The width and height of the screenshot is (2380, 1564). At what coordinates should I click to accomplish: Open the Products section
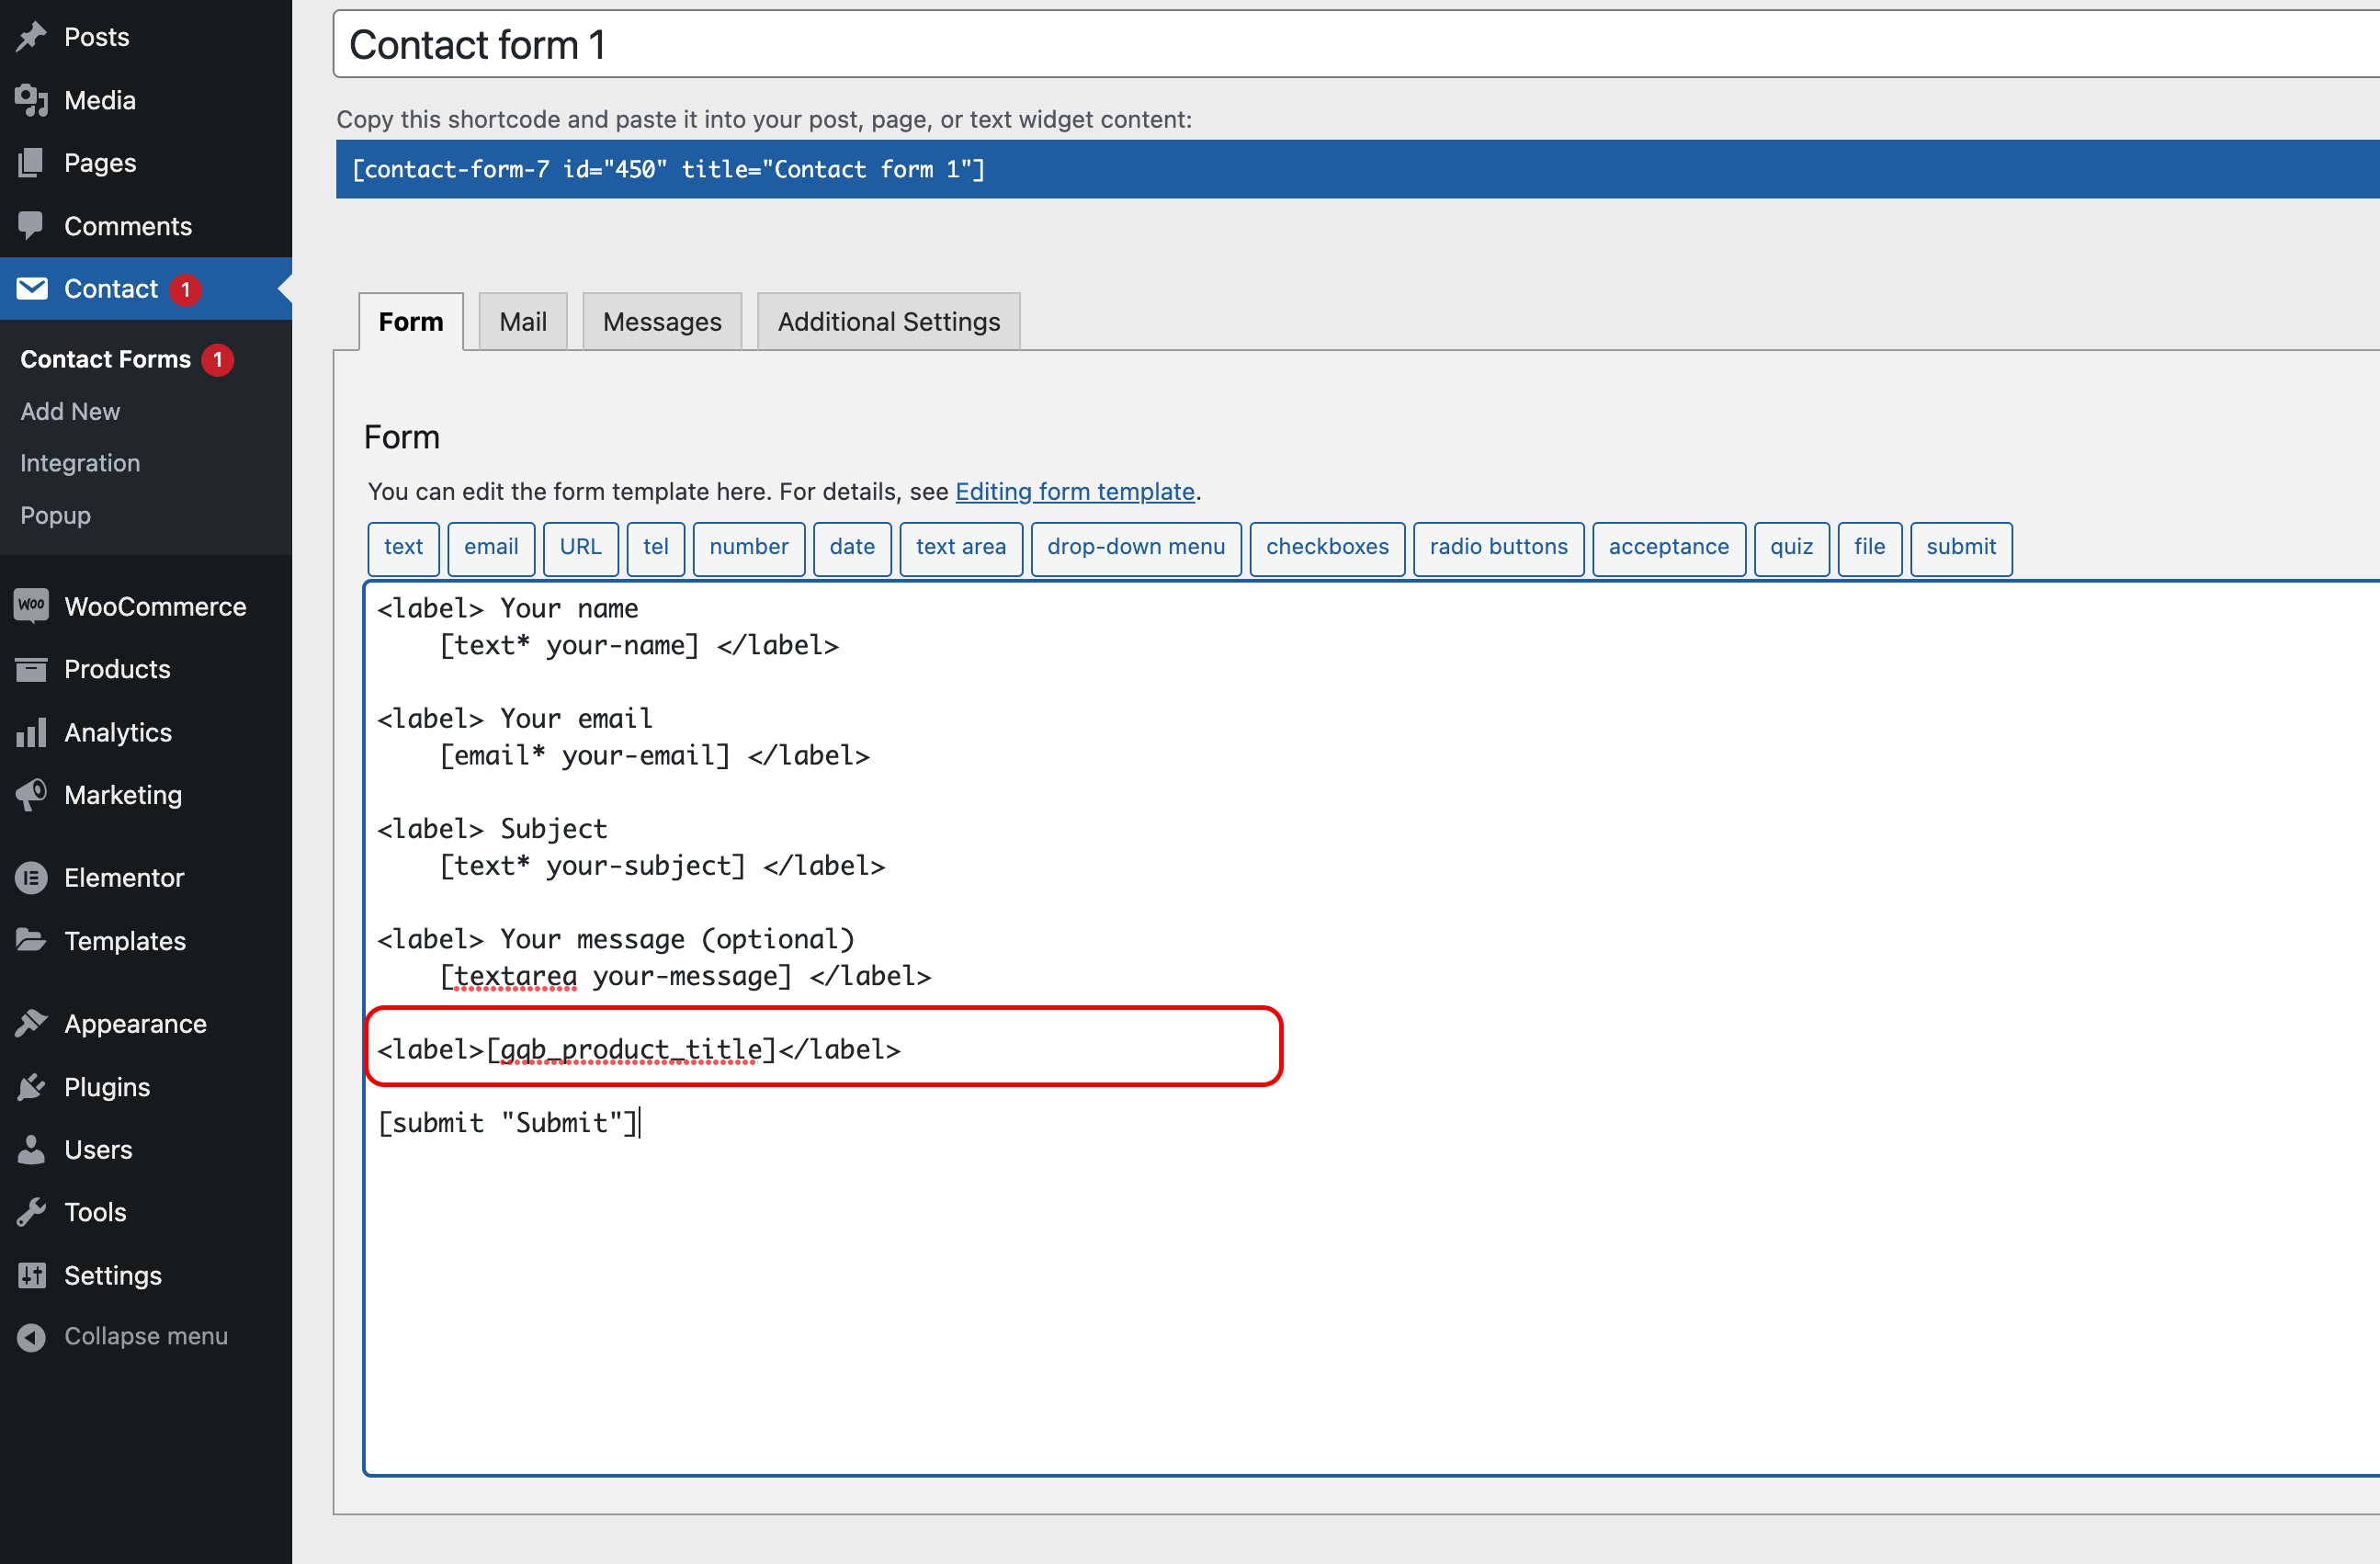(116, 669)
